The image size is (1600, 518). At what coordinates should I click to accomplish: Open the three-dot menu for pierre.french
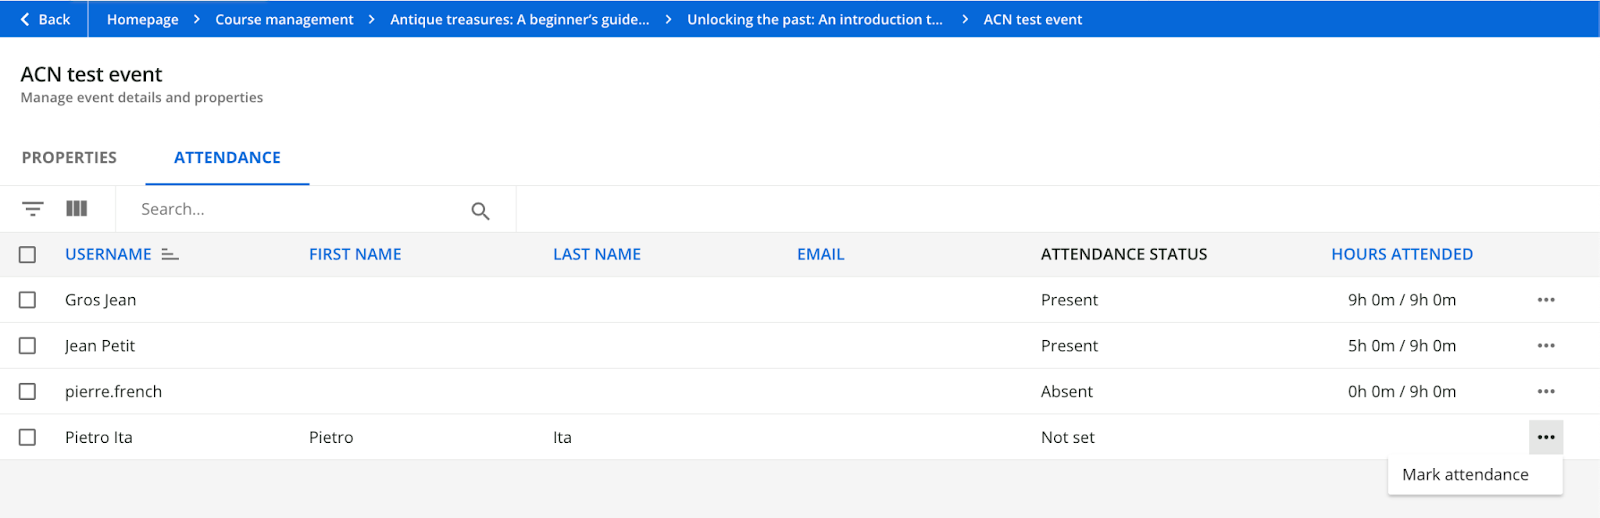[1545, 392]
